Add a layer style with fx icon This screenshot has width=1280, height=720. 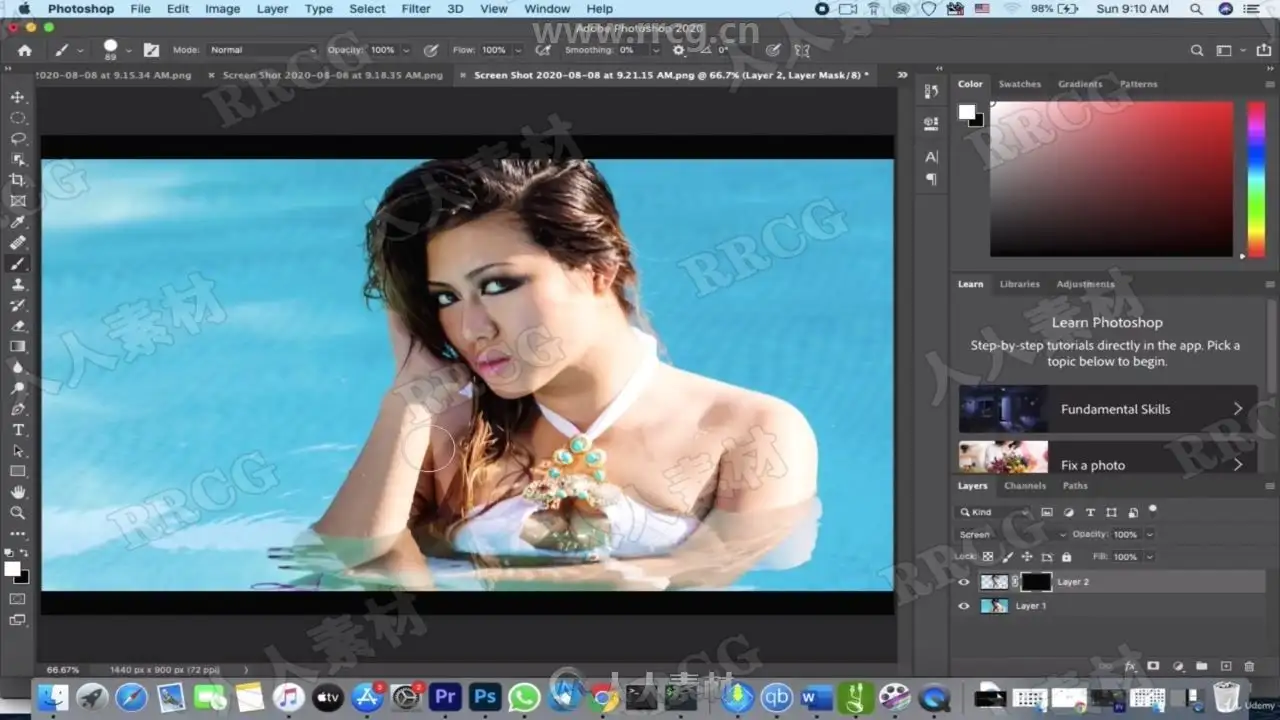[x=1131, y=666]
